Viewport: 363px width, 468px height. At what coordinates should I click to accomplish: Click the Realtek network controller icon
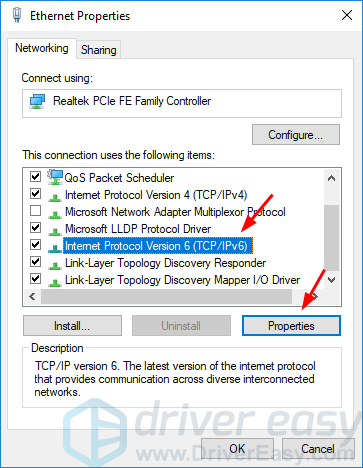pos(37,101)
